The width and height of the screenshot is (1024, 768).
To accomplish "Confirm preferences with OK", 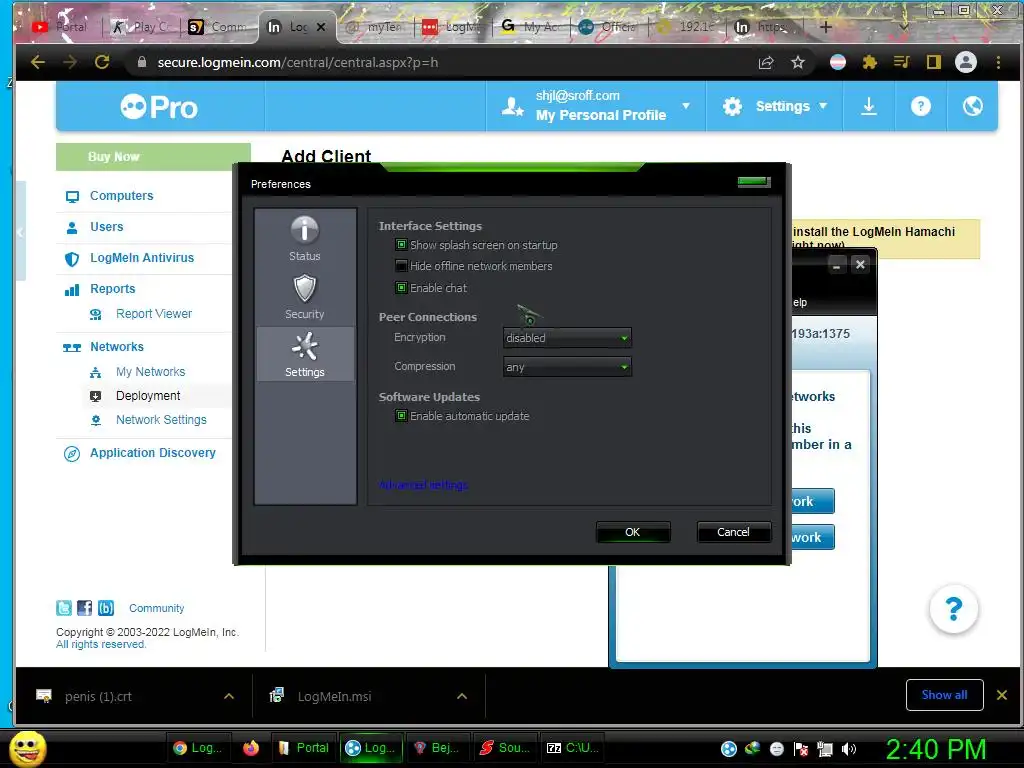I will (632, 532).
